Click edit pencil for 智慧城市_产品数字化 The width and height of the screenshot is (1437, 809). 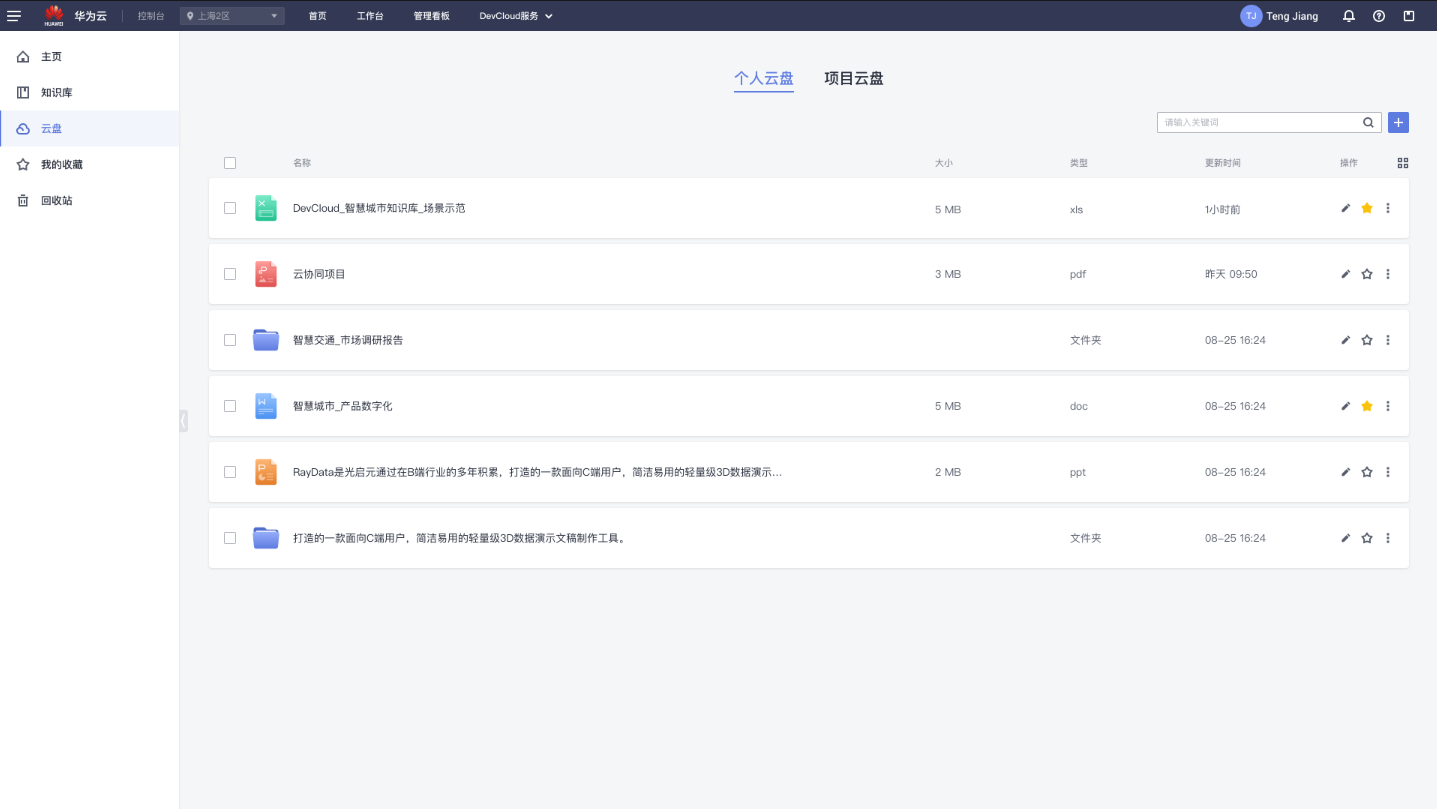pyautogui.click(x=1346, y=406)
